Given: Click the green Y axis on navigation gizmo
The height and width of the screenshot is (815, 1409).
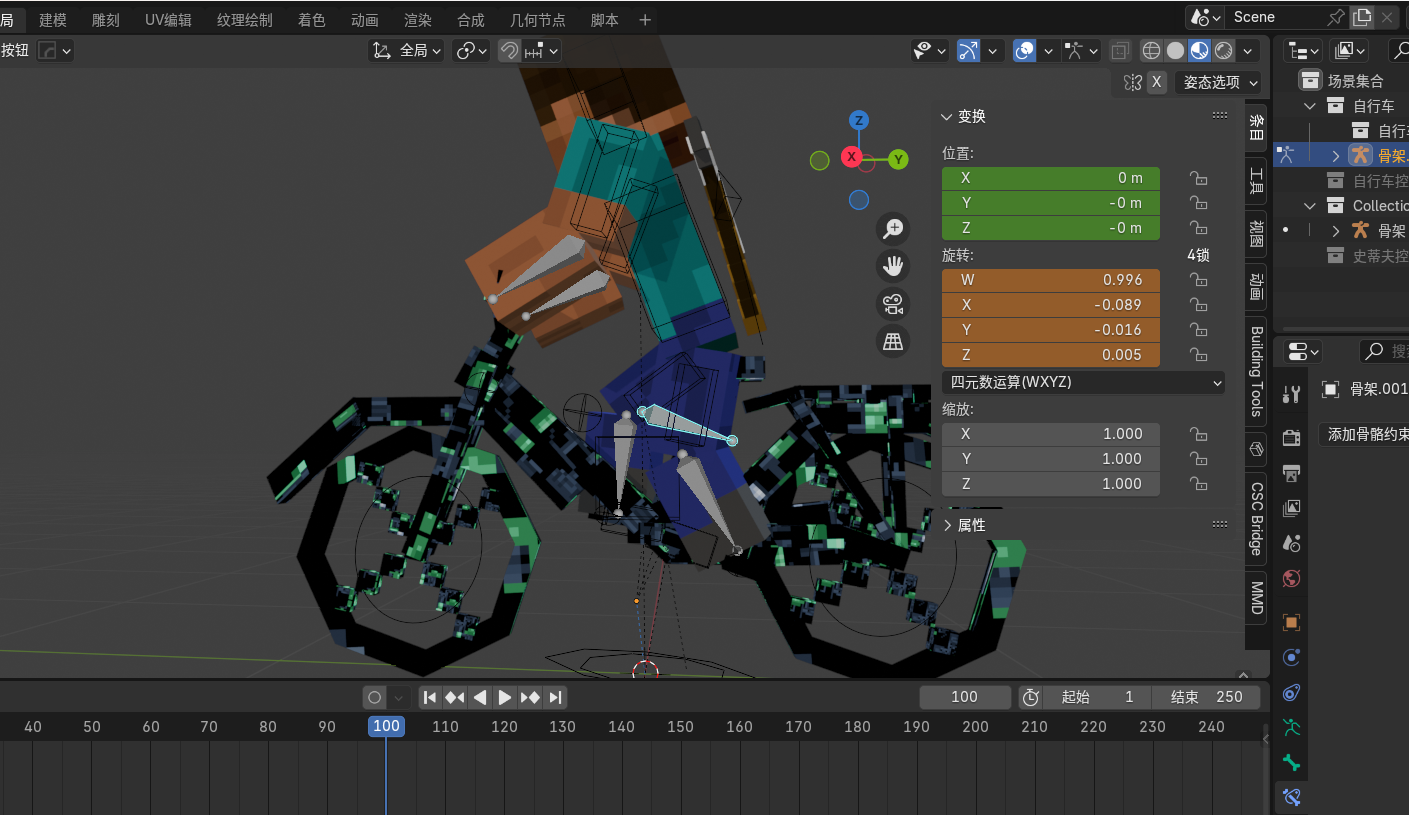Looking at the screenshot, I should [x=898, y=159].
